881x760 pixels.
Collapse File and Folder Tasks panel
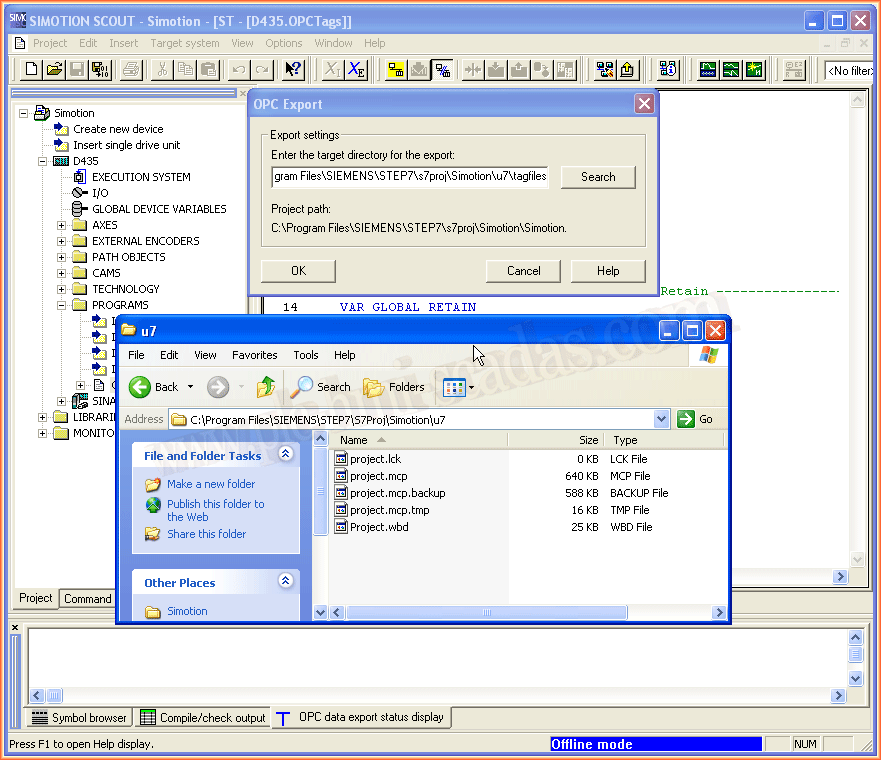[x=285, y=455]
